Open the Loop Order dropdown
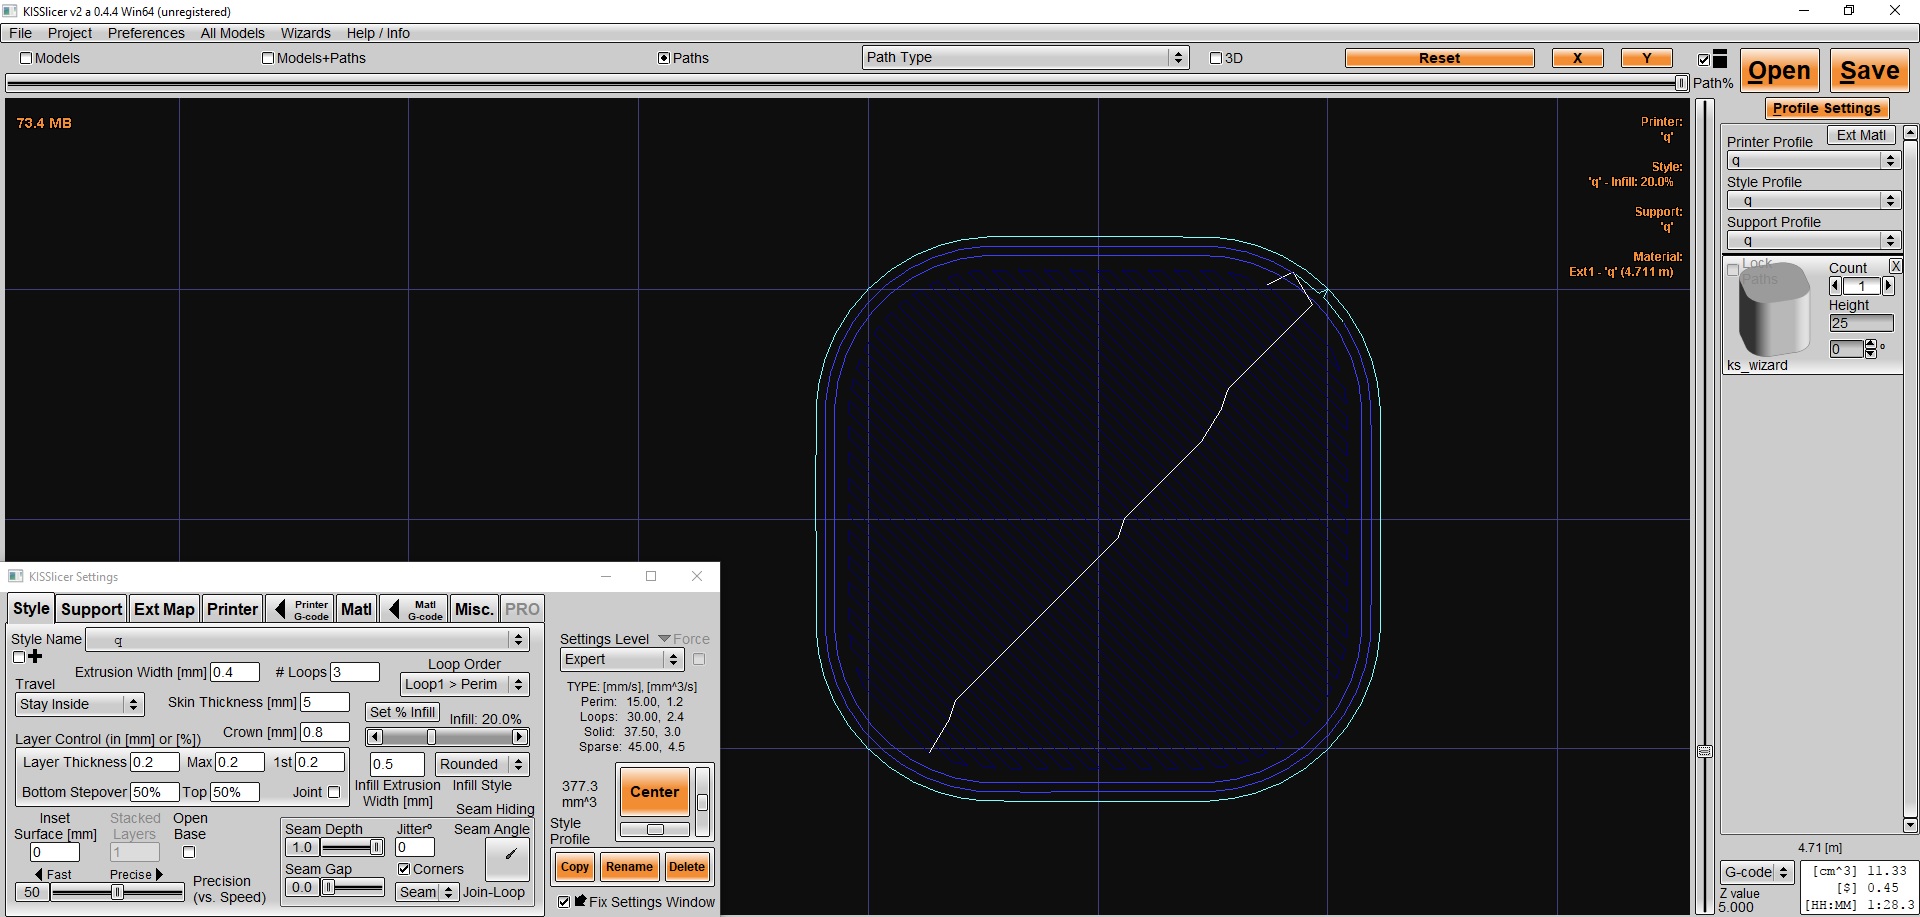 pos(464,684)
